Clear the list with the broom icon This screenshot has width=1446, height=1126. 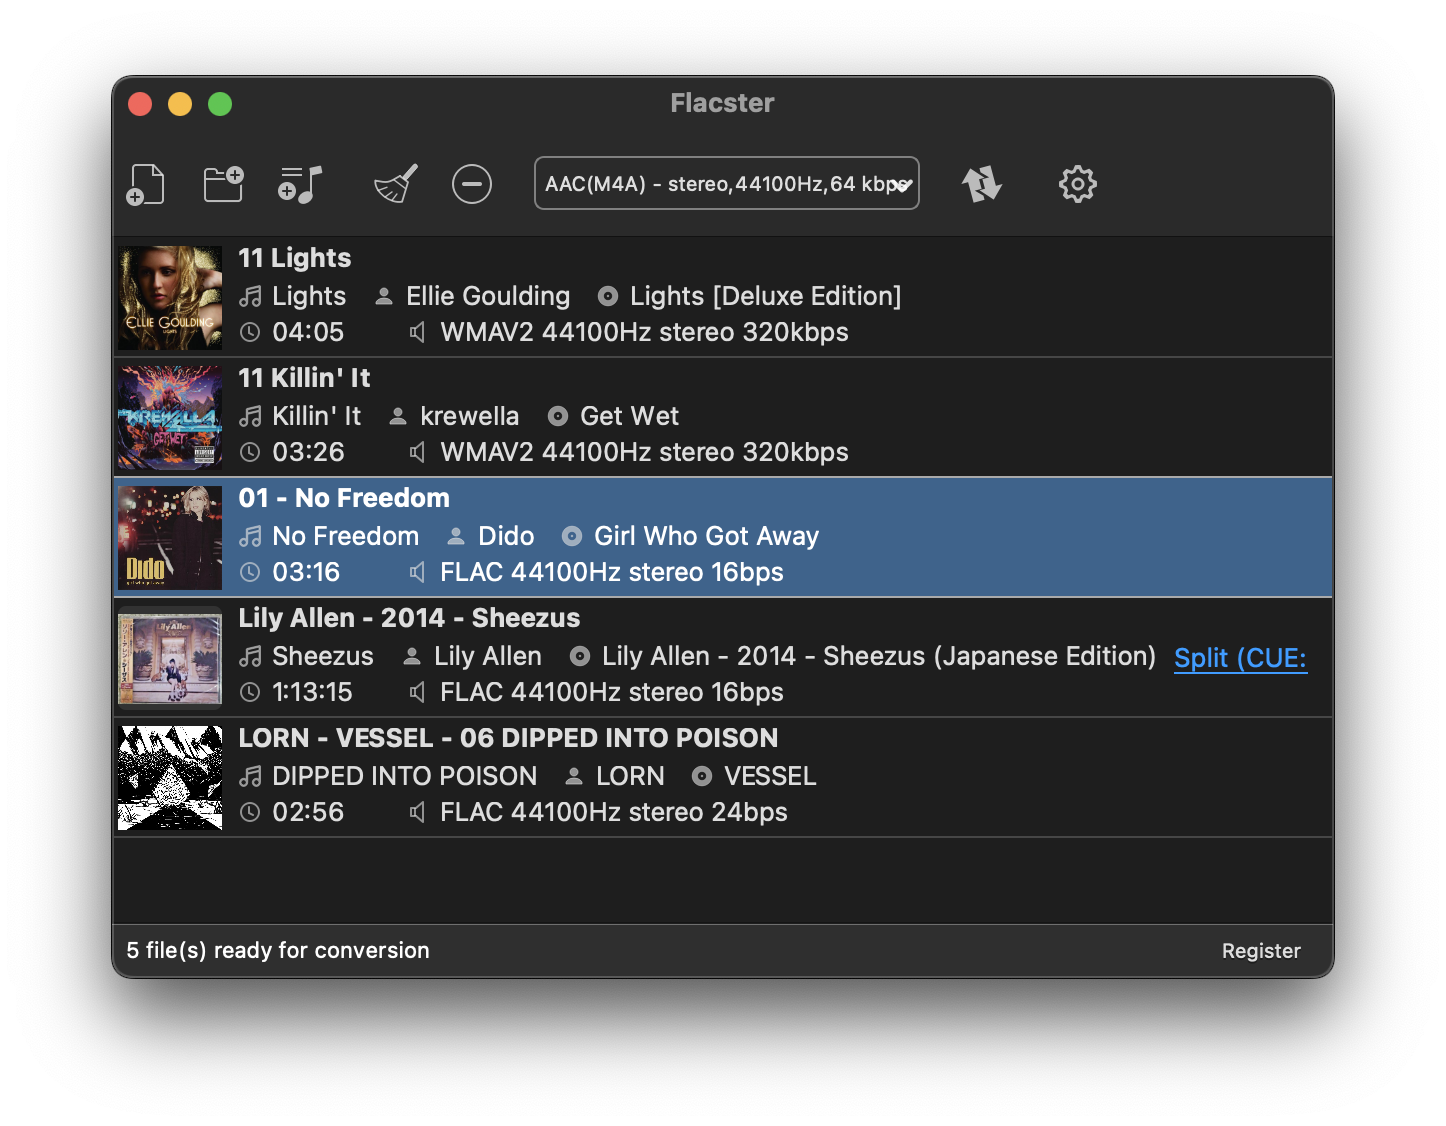tap(396, 184)
